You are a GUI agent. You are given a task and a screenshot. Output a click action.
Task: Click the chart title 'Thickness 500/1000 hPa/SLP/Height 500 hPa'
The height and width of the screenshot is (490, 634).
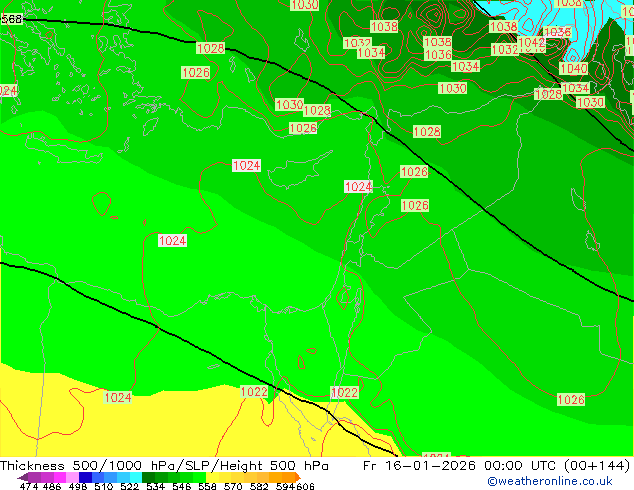[164, 466]
